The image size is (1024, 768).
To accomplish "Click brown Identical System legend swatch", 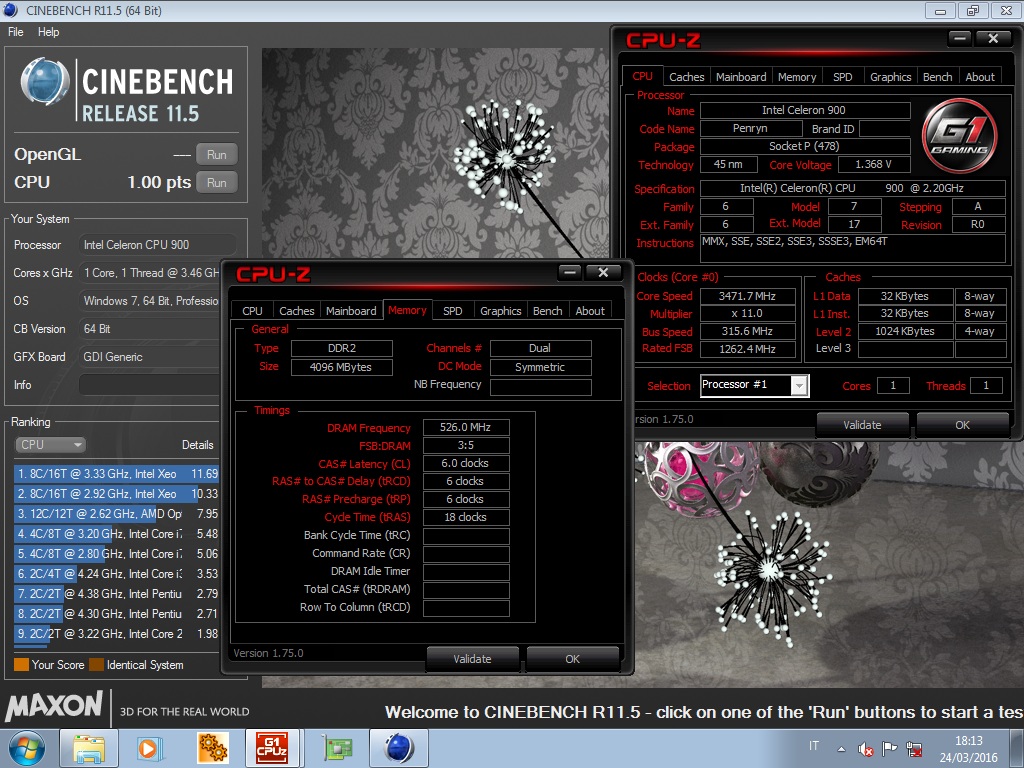I will tap(97, 665).
